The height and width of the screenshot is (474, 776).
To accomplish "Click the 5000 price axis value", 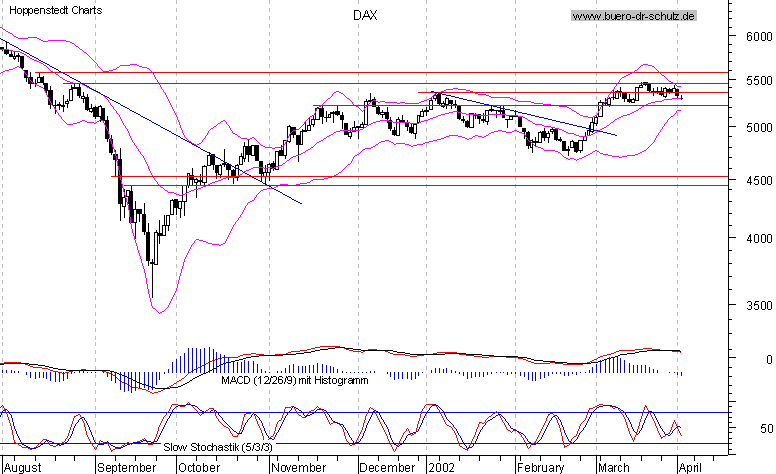I will coord(759,128).
